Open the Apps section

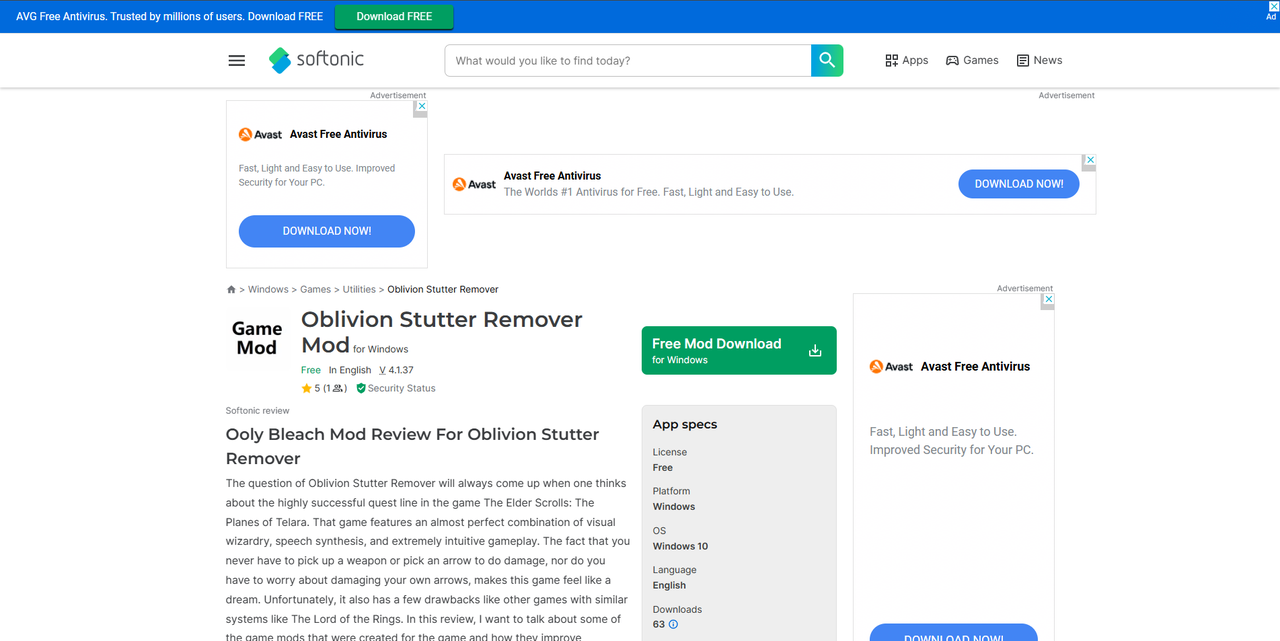907,60
